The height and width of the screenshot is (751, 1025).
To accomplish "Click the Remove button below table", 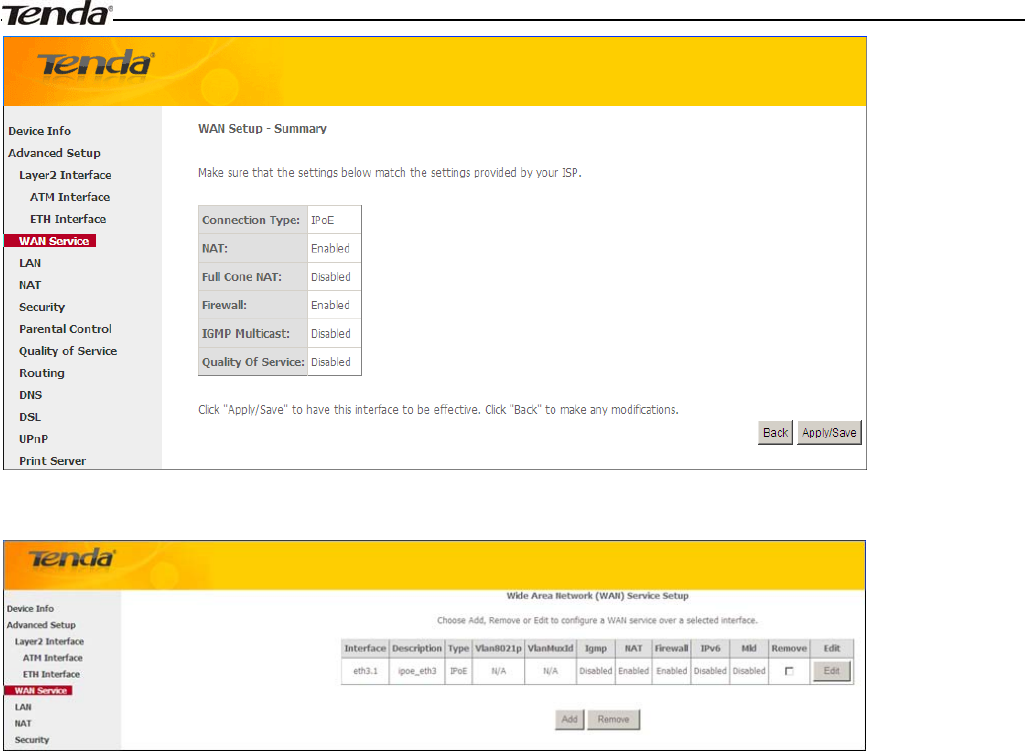I will (x=613, y=719).
